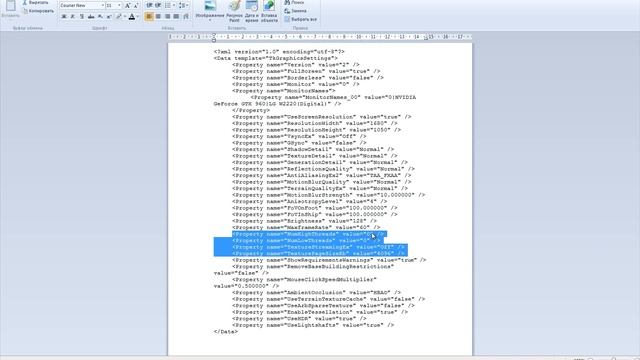Click the xml version header line
Viewport: 640px width, 360px height.
tap(279, 52)
